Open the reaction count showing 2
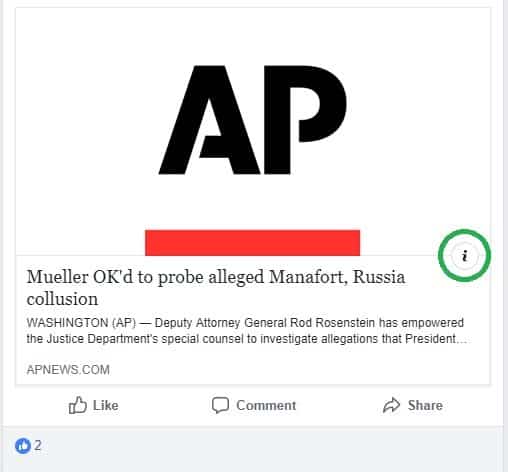 tap(38, 445)
